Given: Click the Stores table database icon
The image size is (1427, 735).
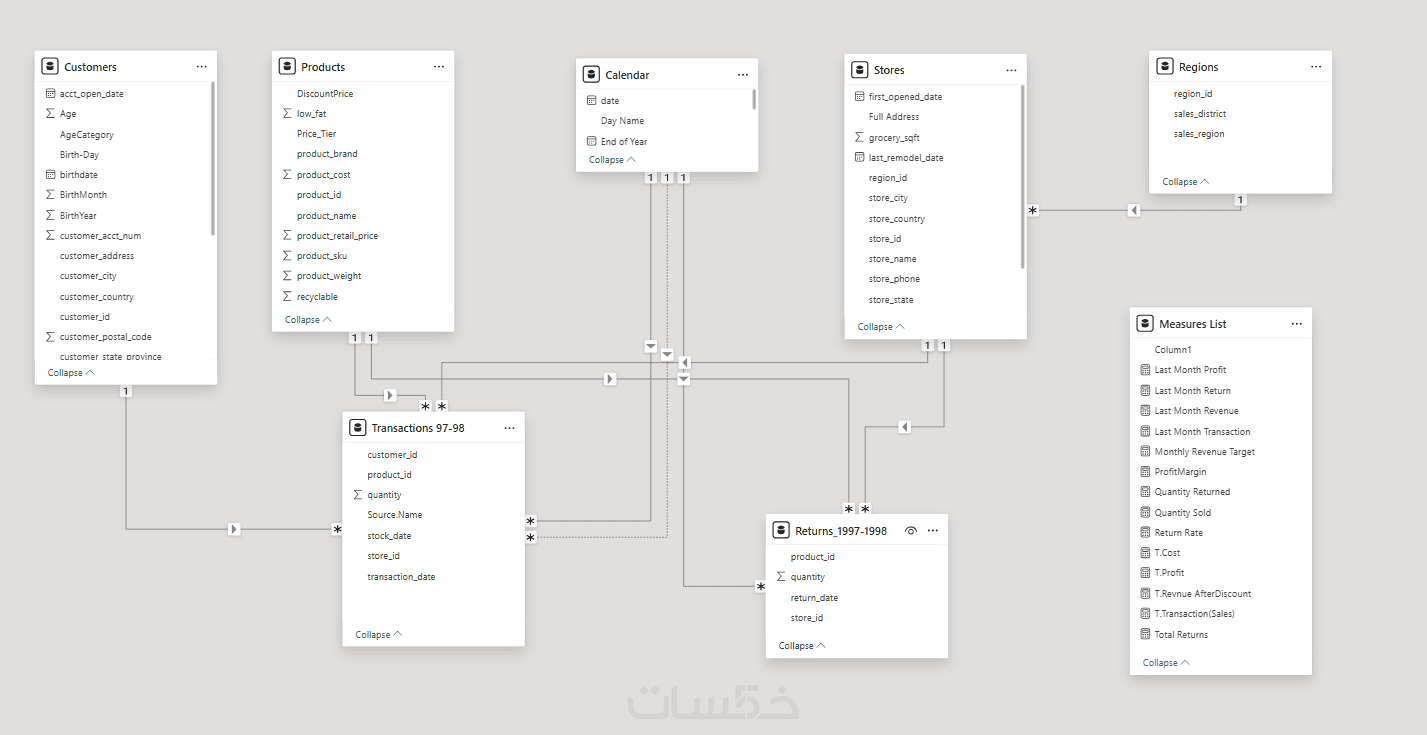Looking at the screenshot, I should 859,70.
